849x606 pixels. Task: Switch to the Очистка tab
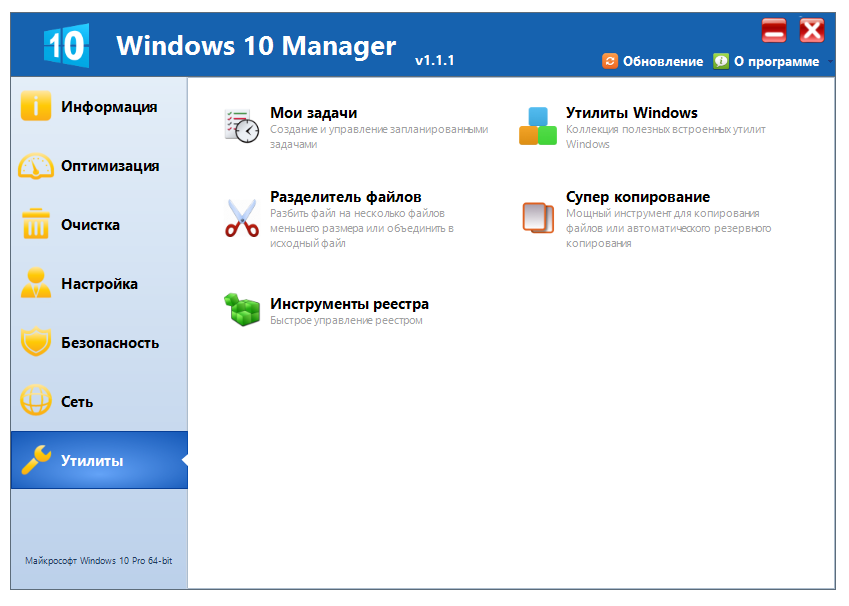click(99, 225)
